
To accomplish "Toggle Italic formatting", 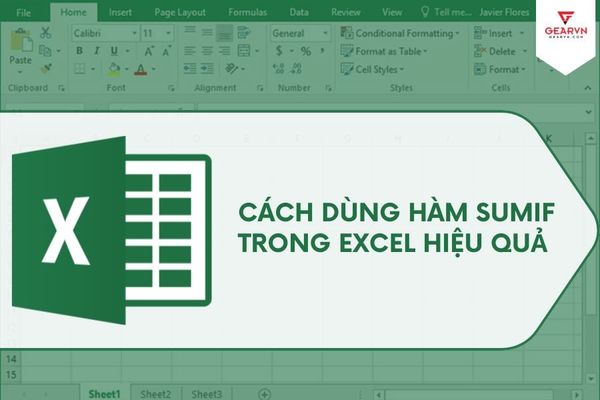I will pyautogui.click(x=96, y=51).
